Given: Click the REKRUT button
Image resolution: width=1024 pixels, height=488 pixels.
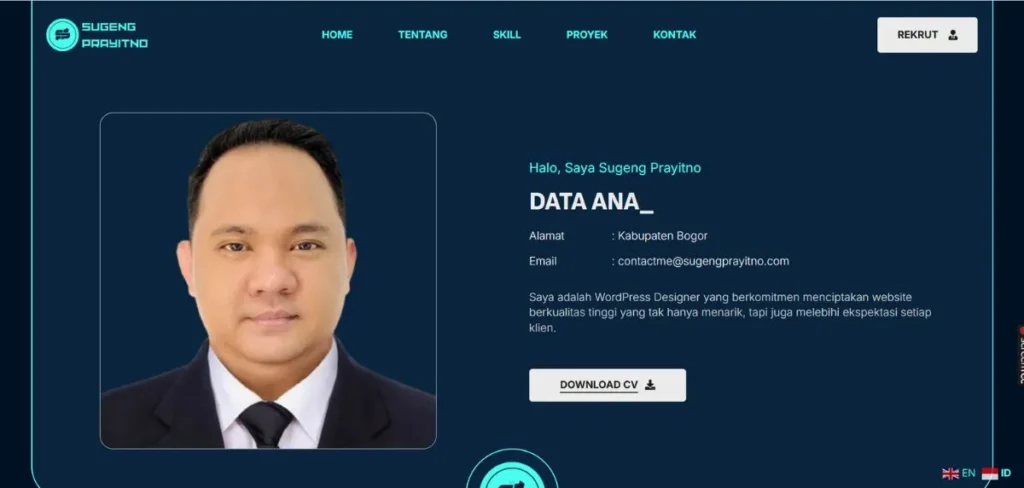Looking at the screenshot, I should pos(927,35).
